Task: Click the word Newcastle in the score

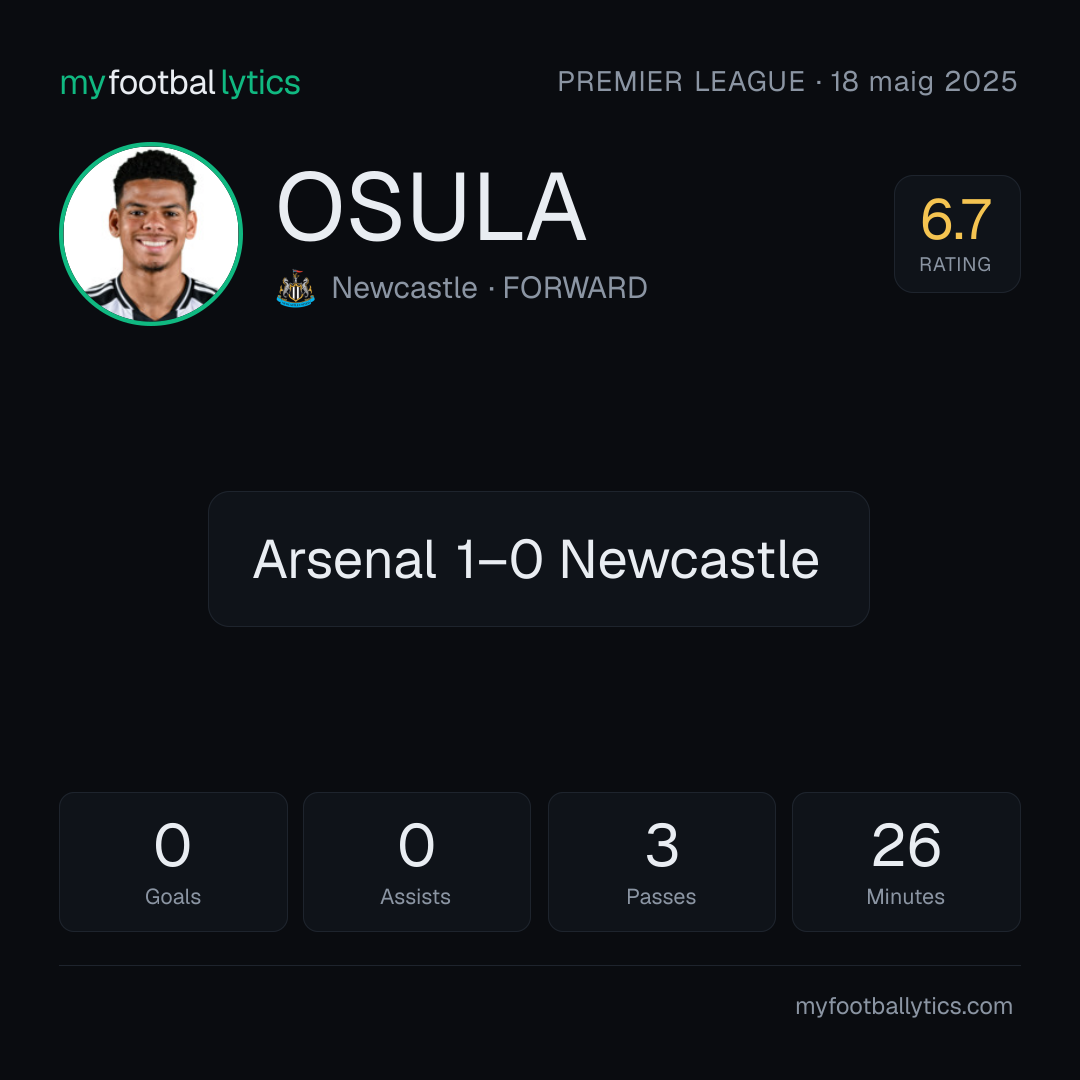Action: click(x=689, y=559)
